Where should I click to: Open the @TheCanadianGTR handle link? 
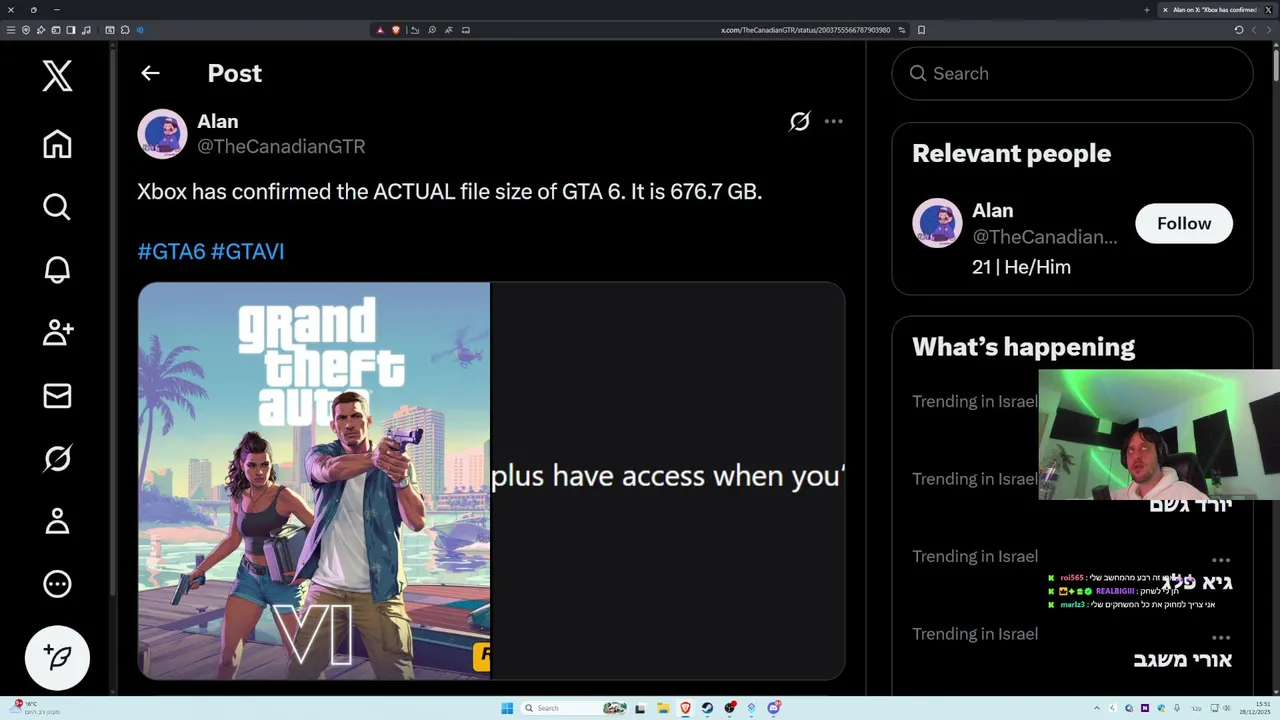(281, 146)
